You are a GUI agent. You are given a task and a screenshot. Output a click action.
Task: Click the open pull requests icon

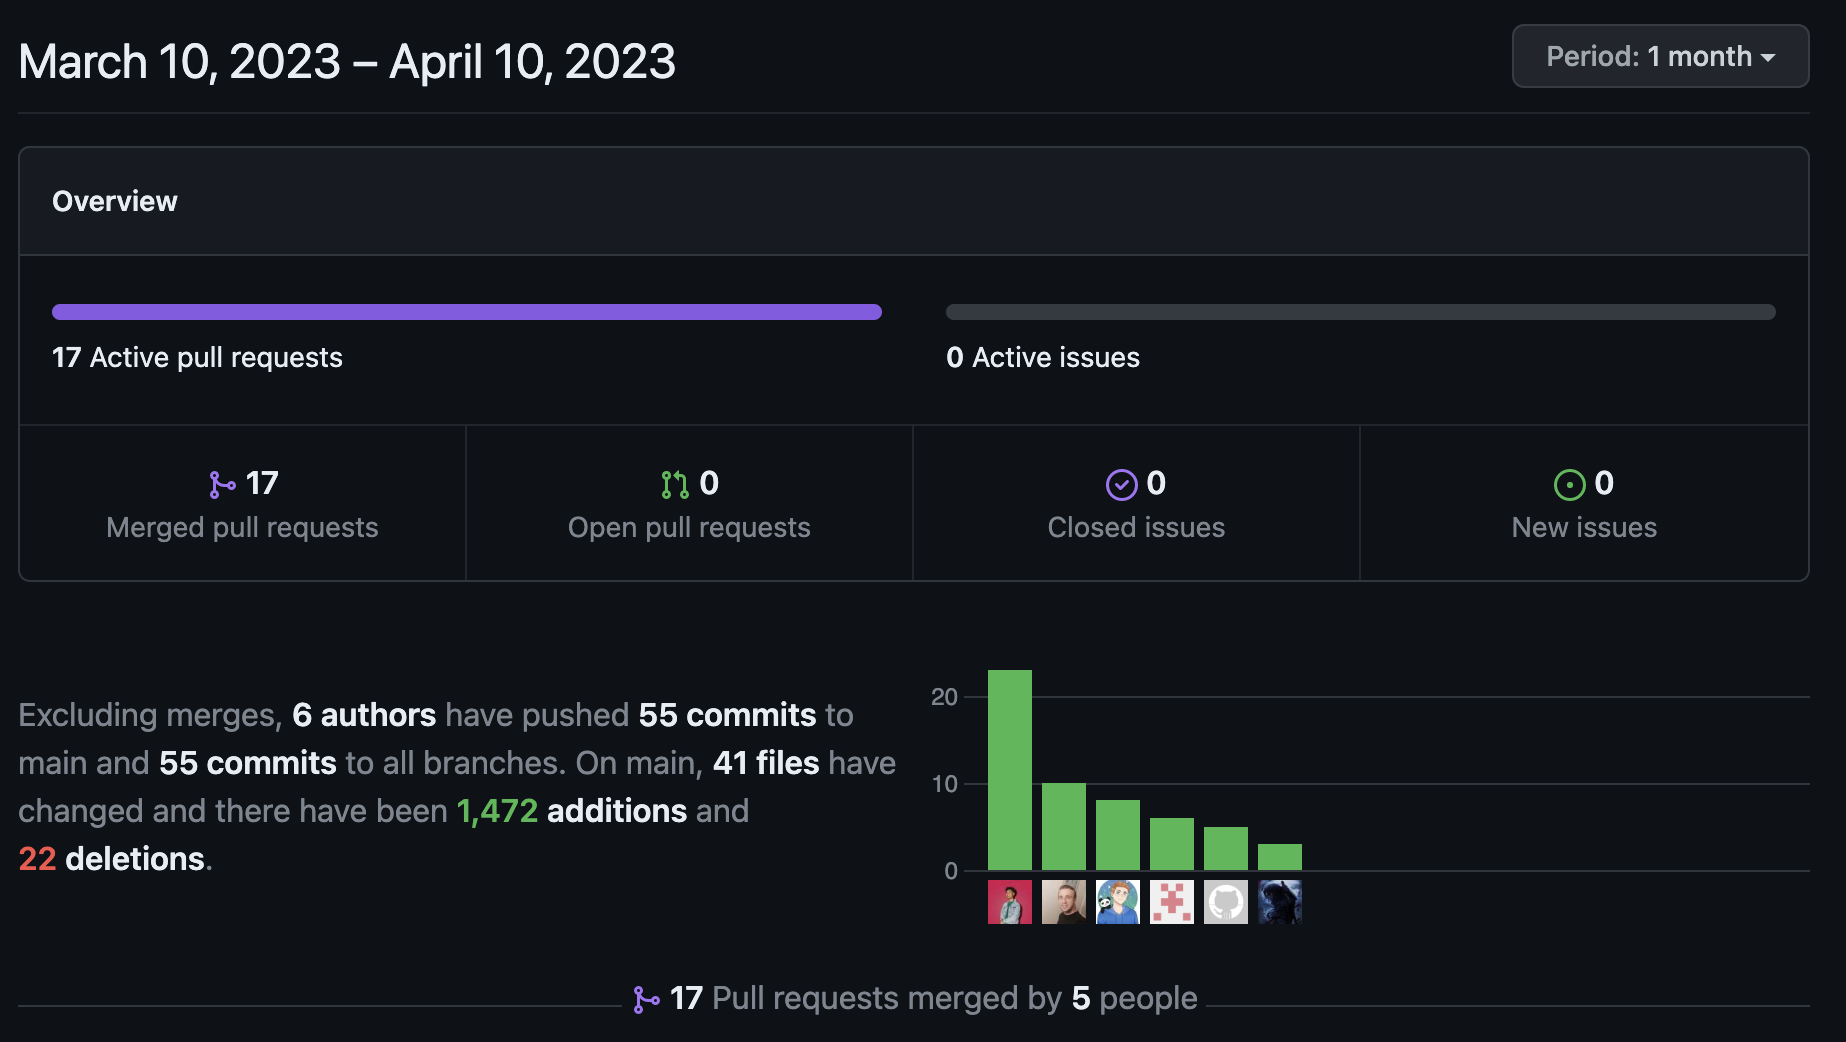(674, 483)
